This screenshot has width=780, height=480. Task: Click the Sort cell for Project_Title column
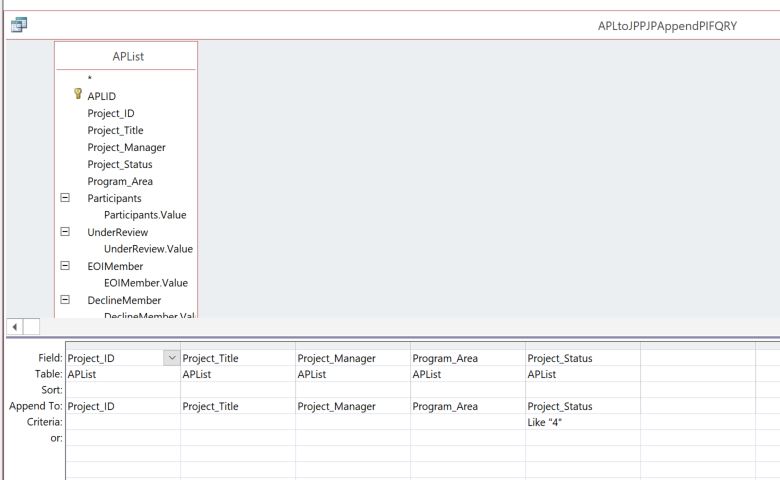(237, 390)
